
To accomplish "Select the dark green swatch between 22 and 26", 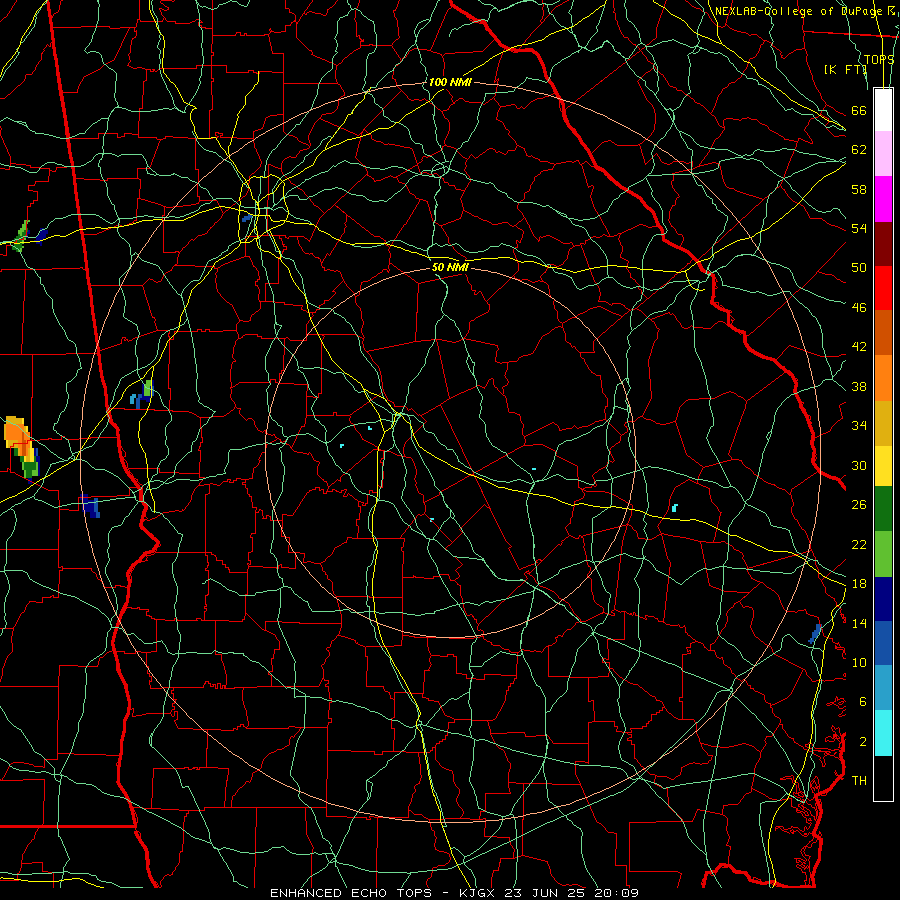I will 883,509.
